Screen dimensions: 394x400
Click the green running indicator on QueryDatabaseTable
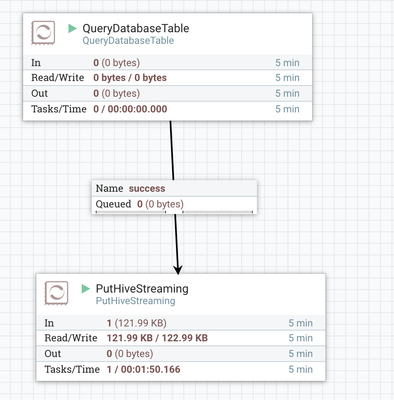(72, 28)
